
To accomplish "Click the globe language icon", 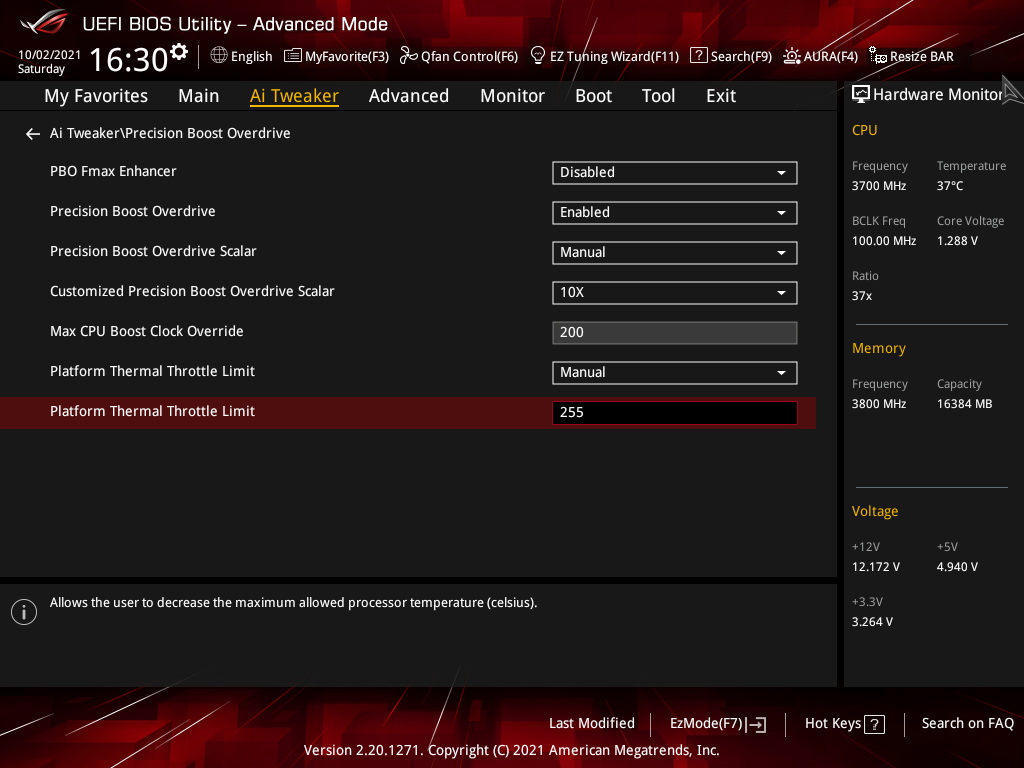I will coord(219,56).
